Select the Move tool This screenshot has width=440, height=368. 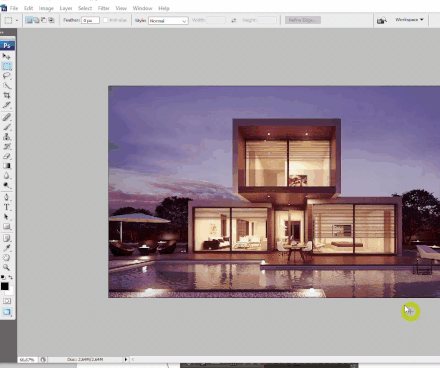pos(6,56)
